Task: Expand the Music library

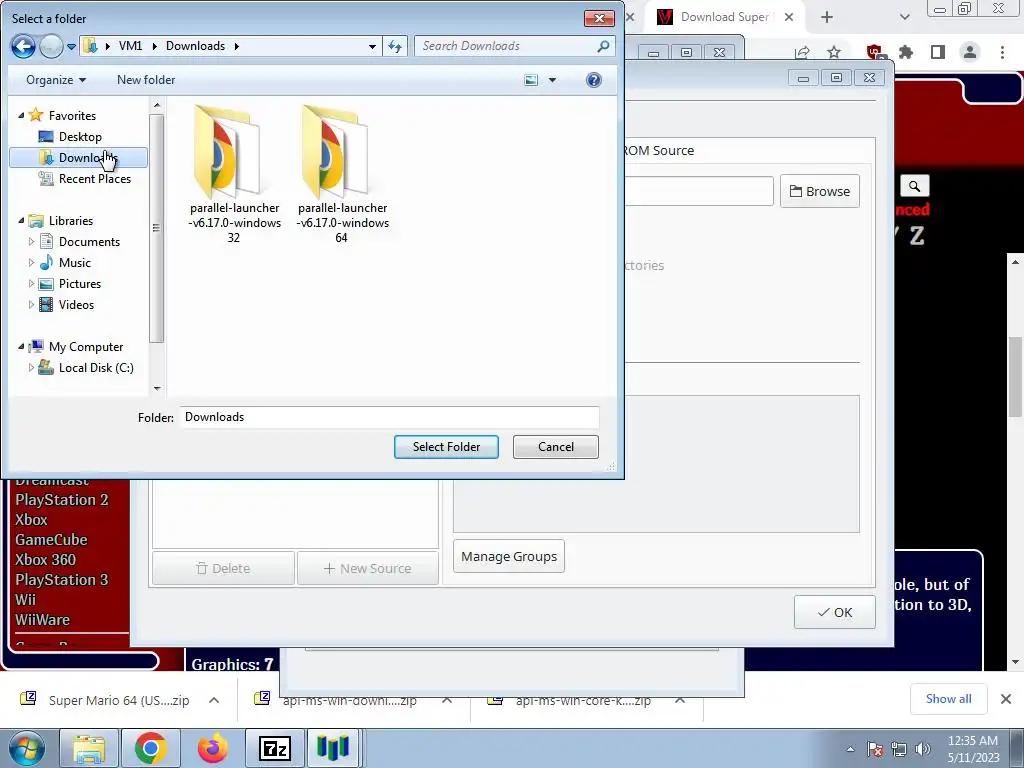Action: tap(31, 263)
